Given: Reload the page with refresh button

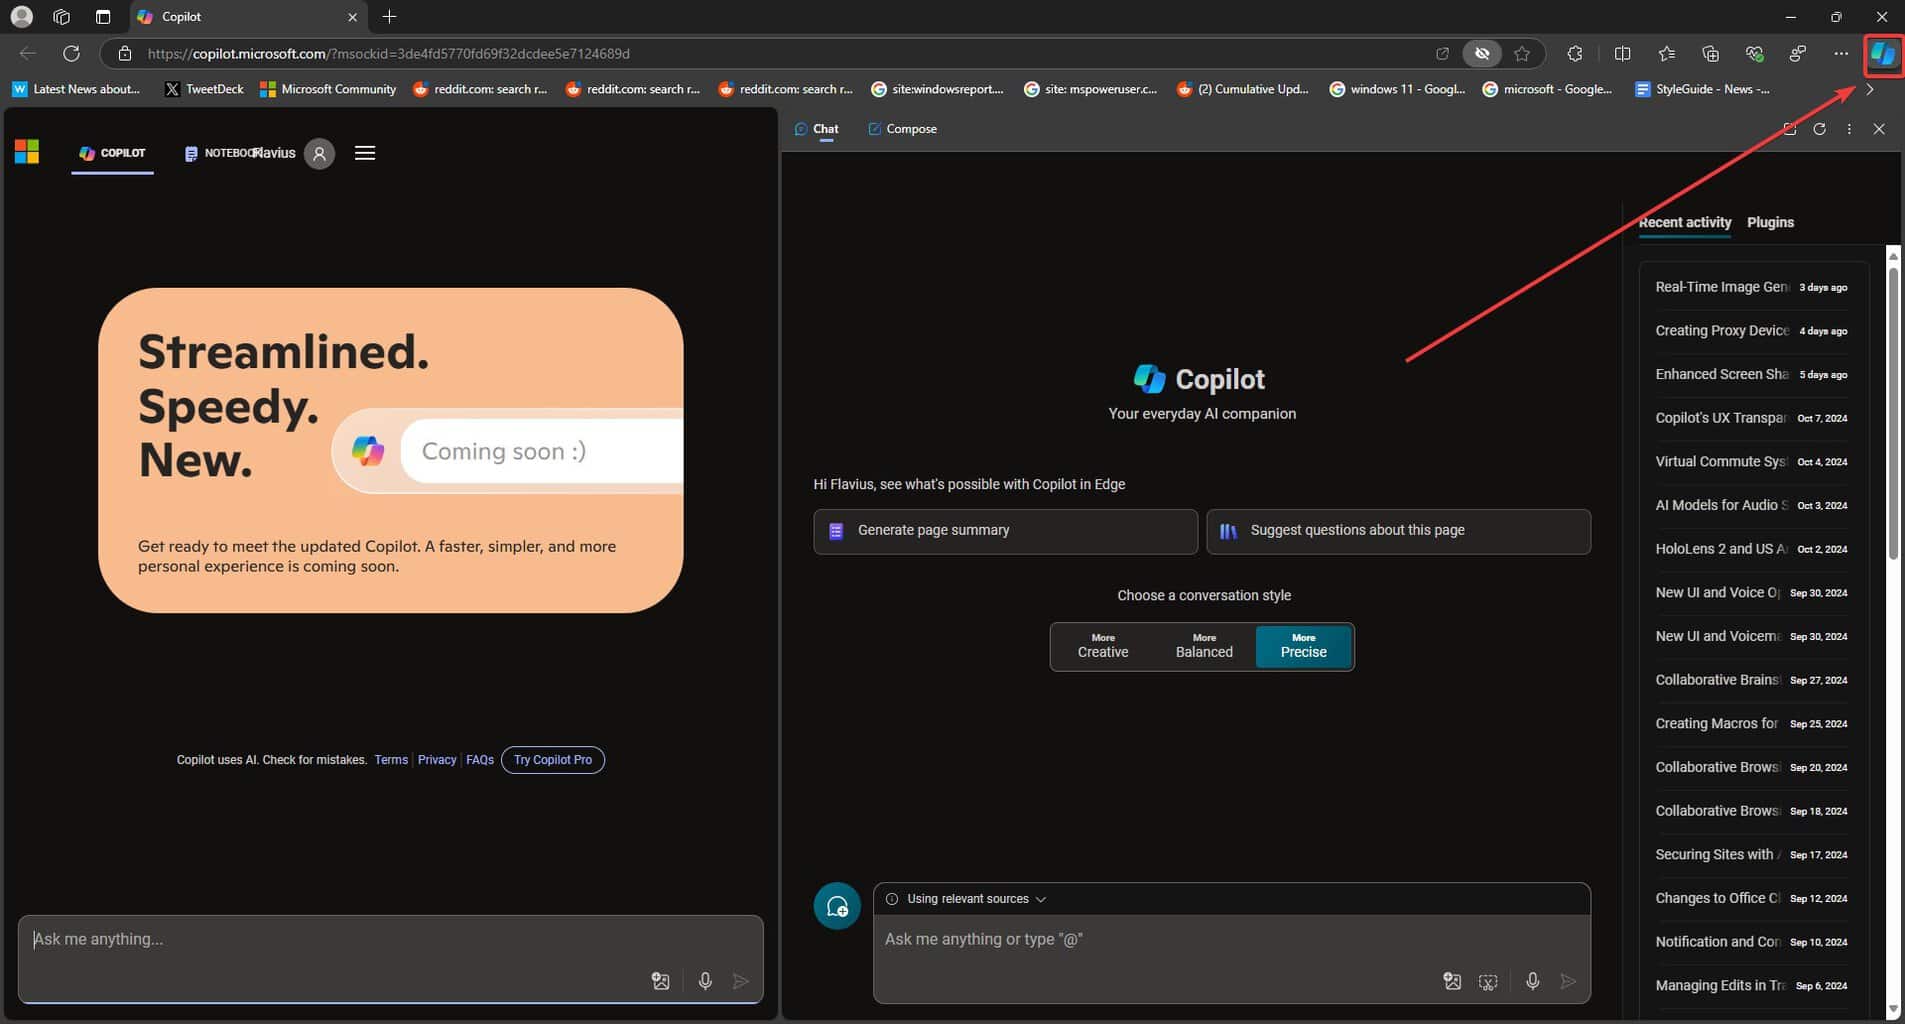Looking at the screenshot, I should pos(71,54).
